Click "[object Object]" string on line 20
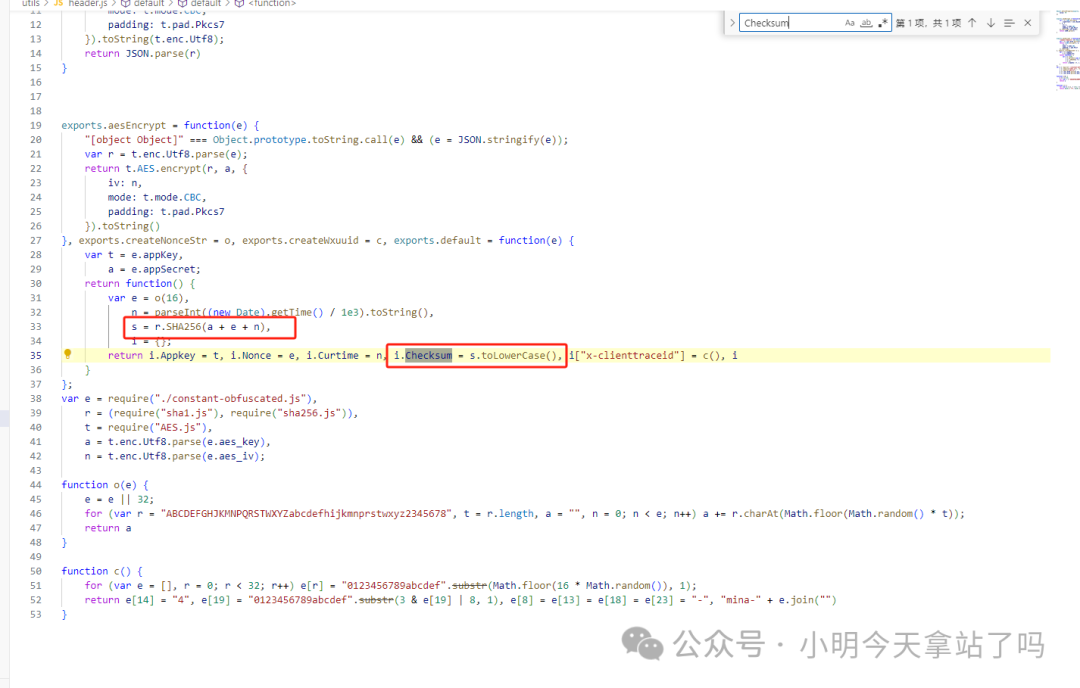1080x688 pixels. (x=134, y=140)
